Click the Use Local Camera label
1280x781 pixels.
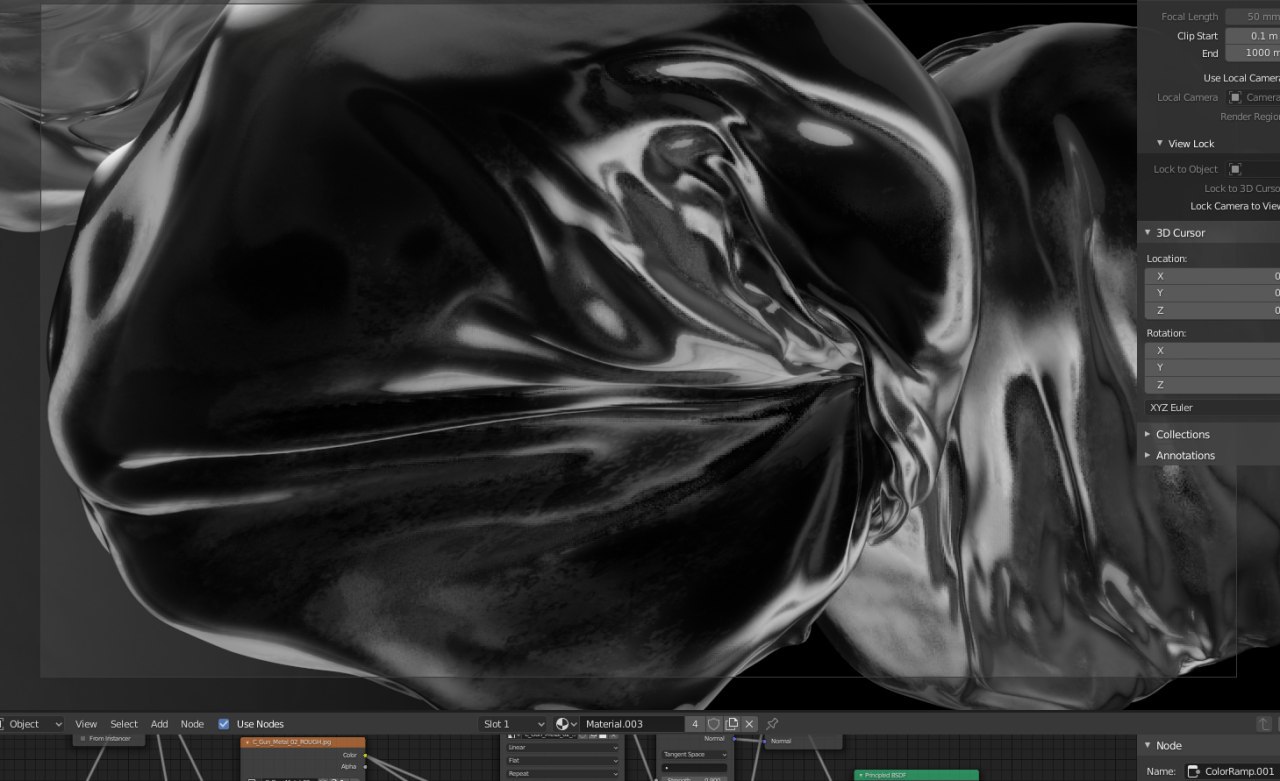click(x=1241, y=78)
